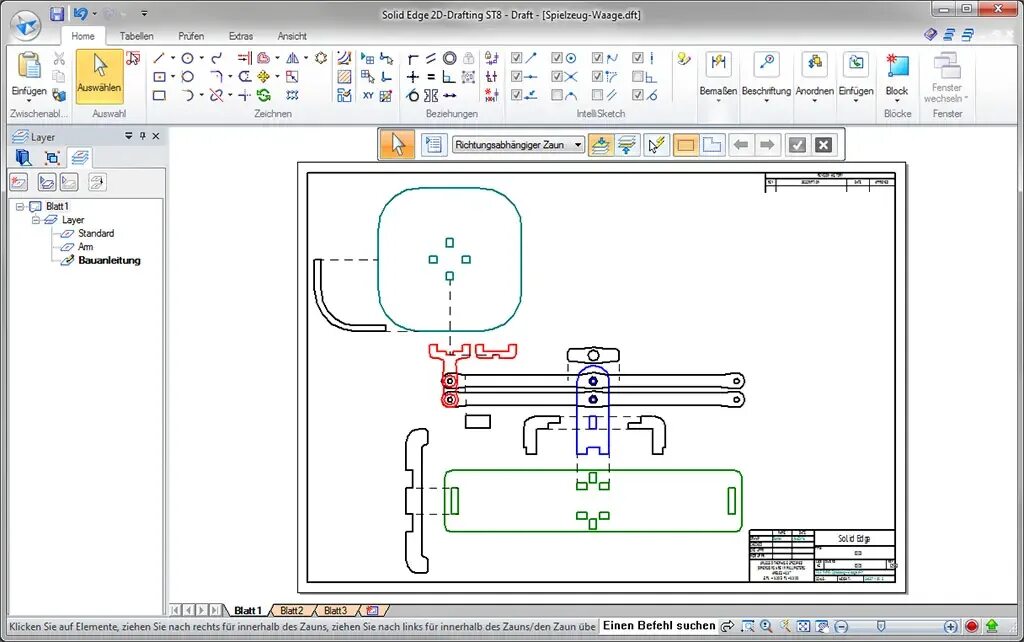This screenshot has width=1024, height=642.
Task: Click the Save floppy disk icon
Action: coord(57,14)
